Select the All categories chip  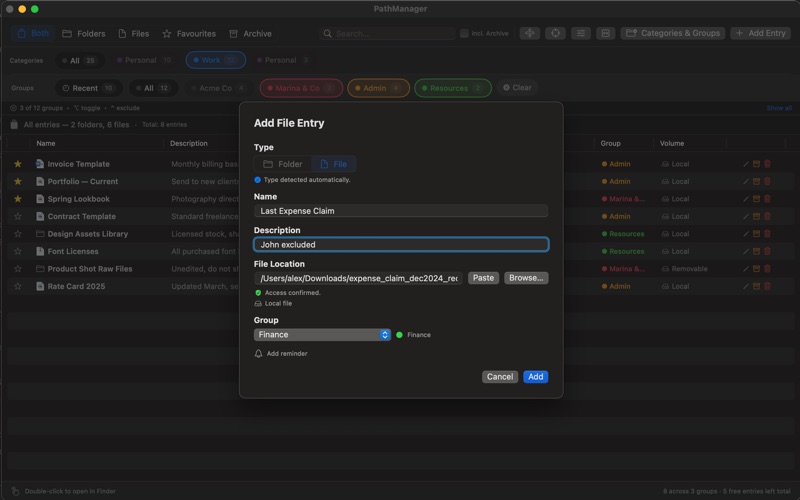click(79, 60)
